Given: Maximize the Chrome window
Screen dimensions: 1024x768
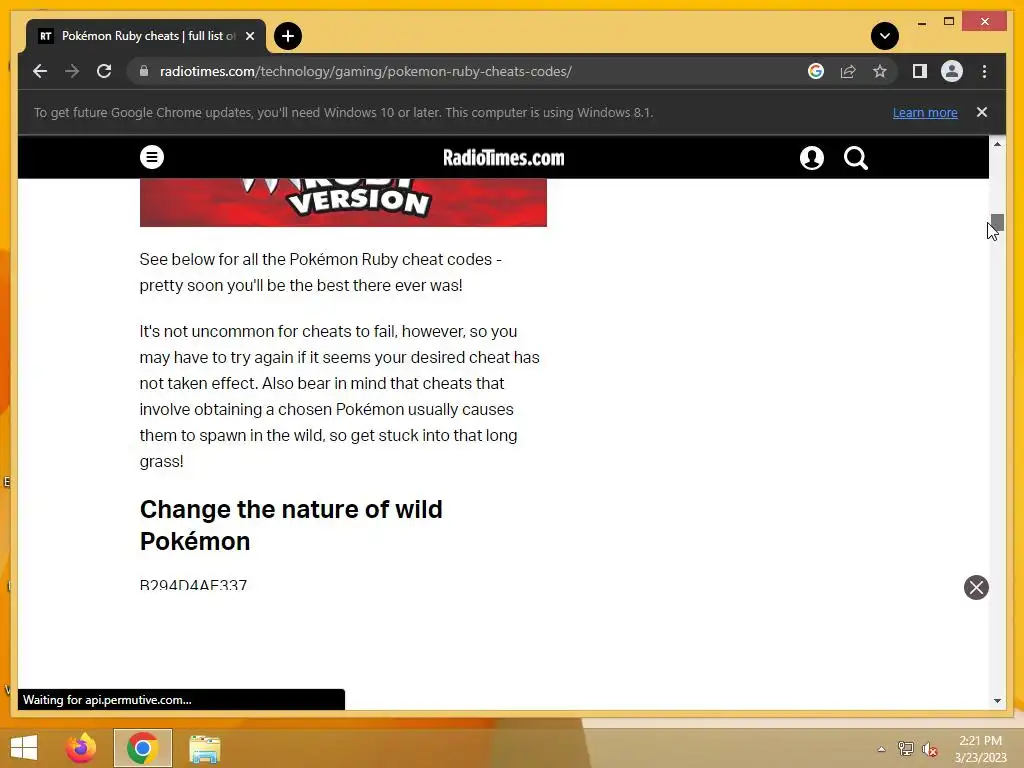Looking at the screenshot, I should click(x=949, y=22).
